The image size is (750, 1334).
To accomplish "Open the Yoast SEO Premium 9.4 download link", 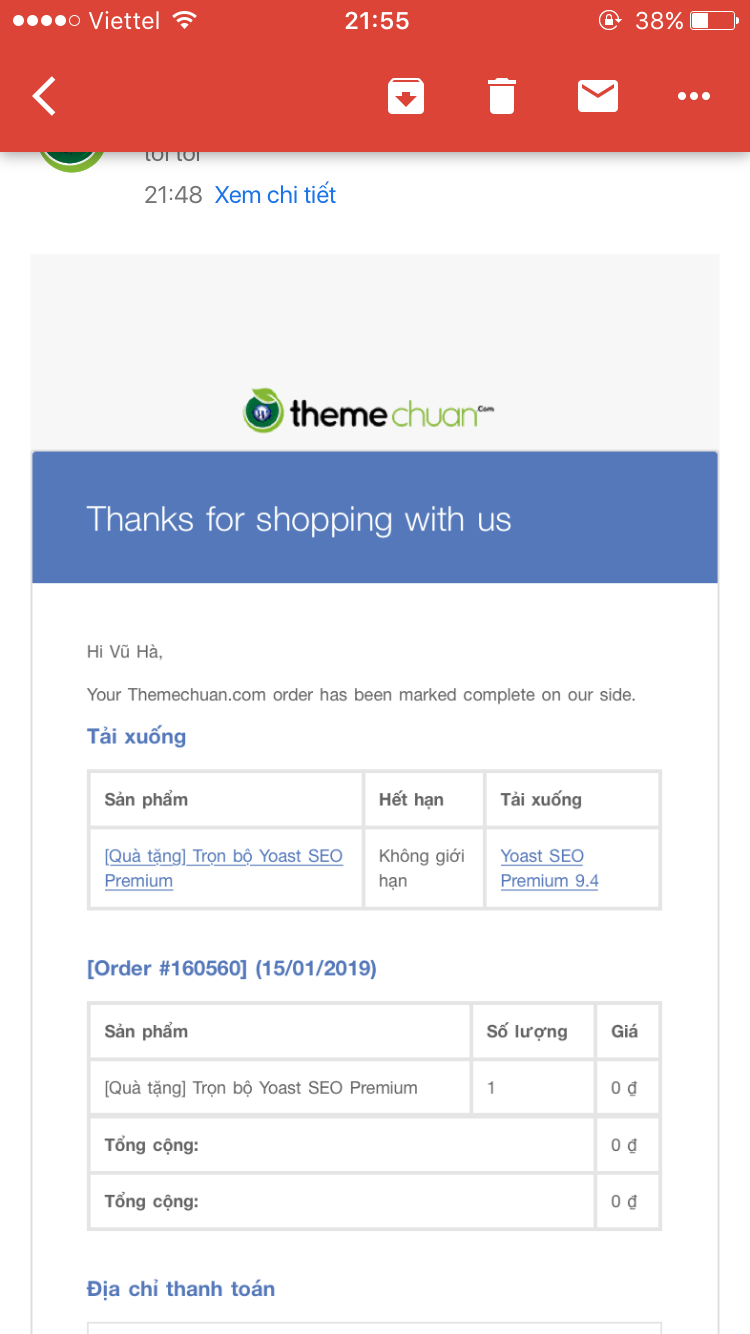I will pyautogui.click(x=549, y=868).
